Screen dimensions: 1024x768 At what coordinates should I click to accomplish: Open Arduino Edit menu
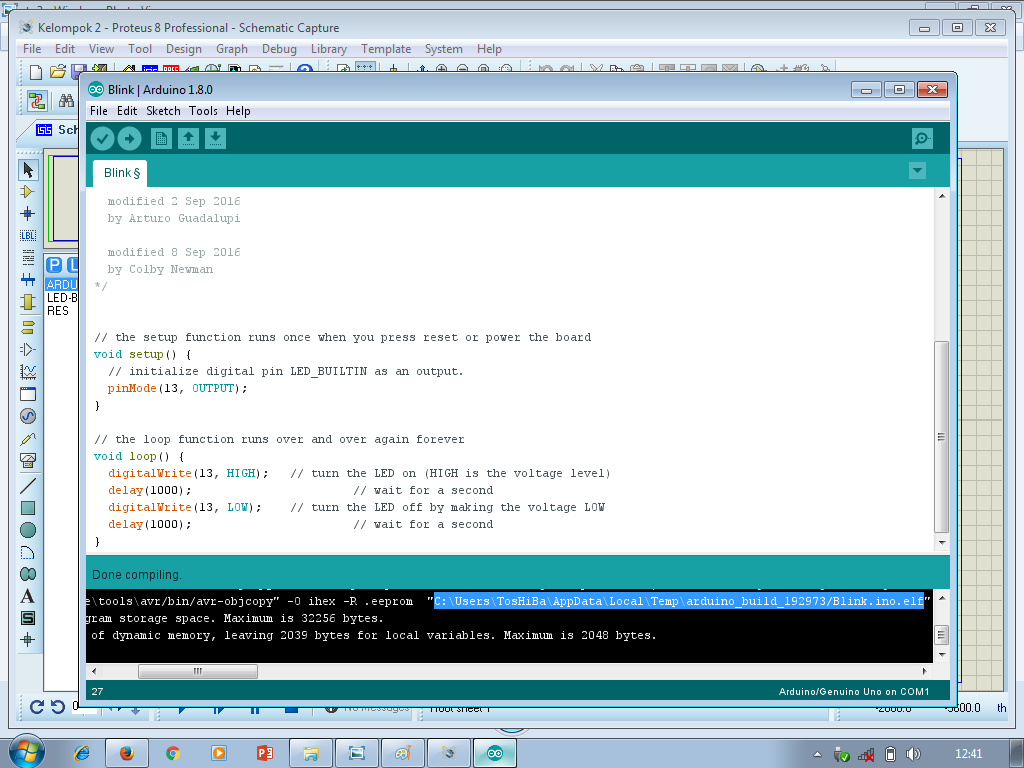(x=127, y=111)
